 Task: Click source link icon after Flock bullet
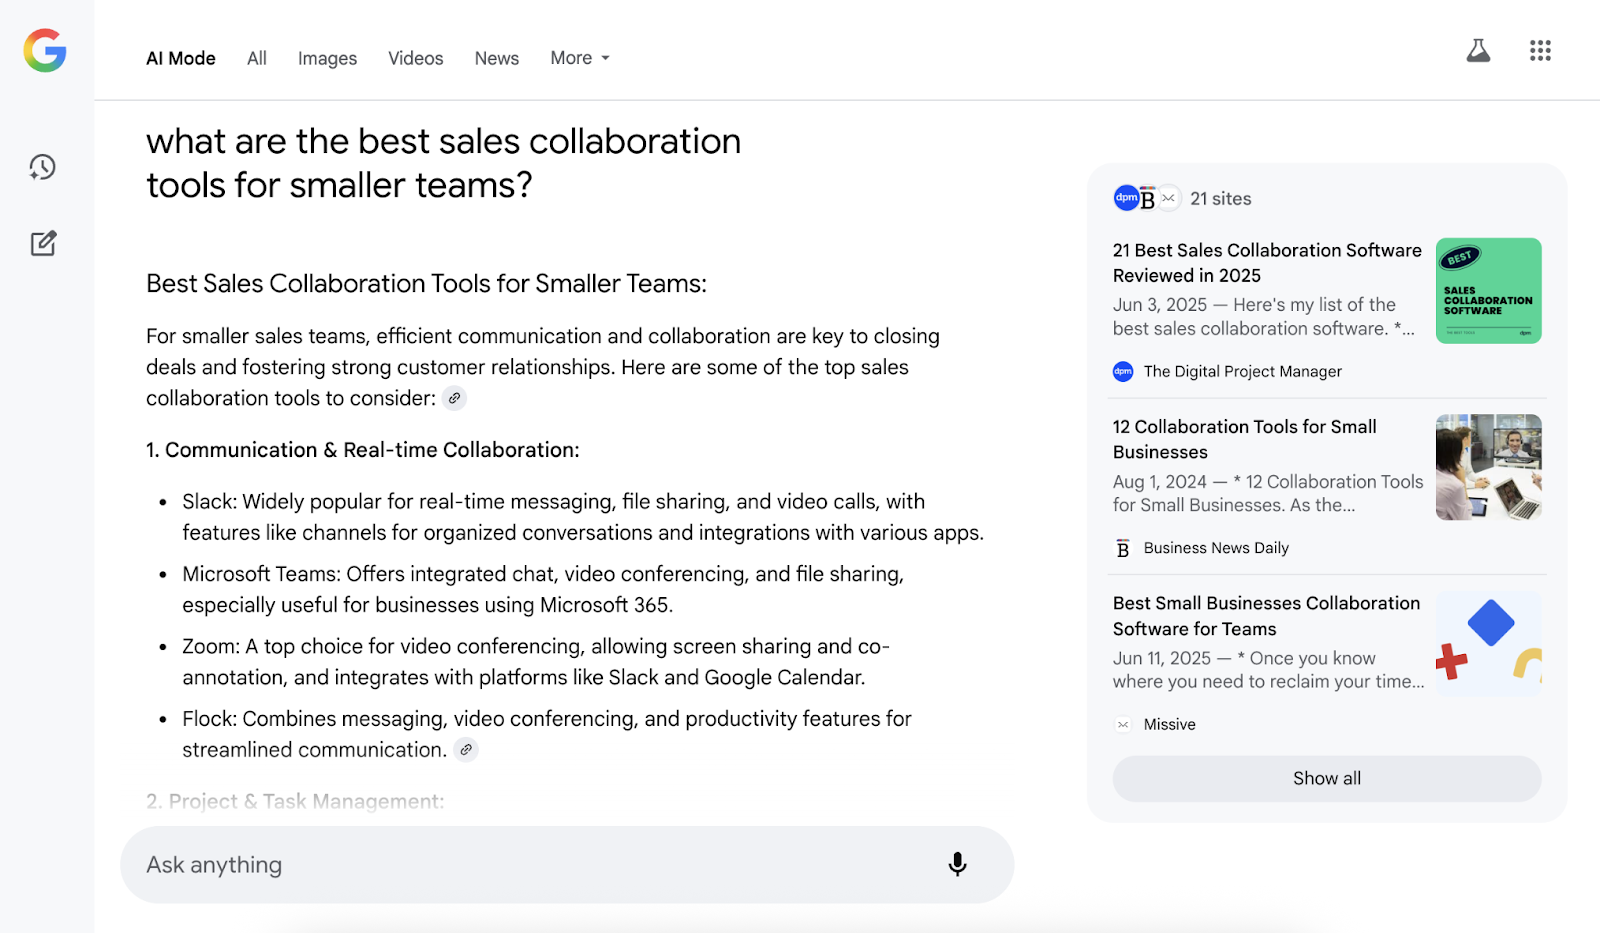pyautogui.click(x=466, y=750)
